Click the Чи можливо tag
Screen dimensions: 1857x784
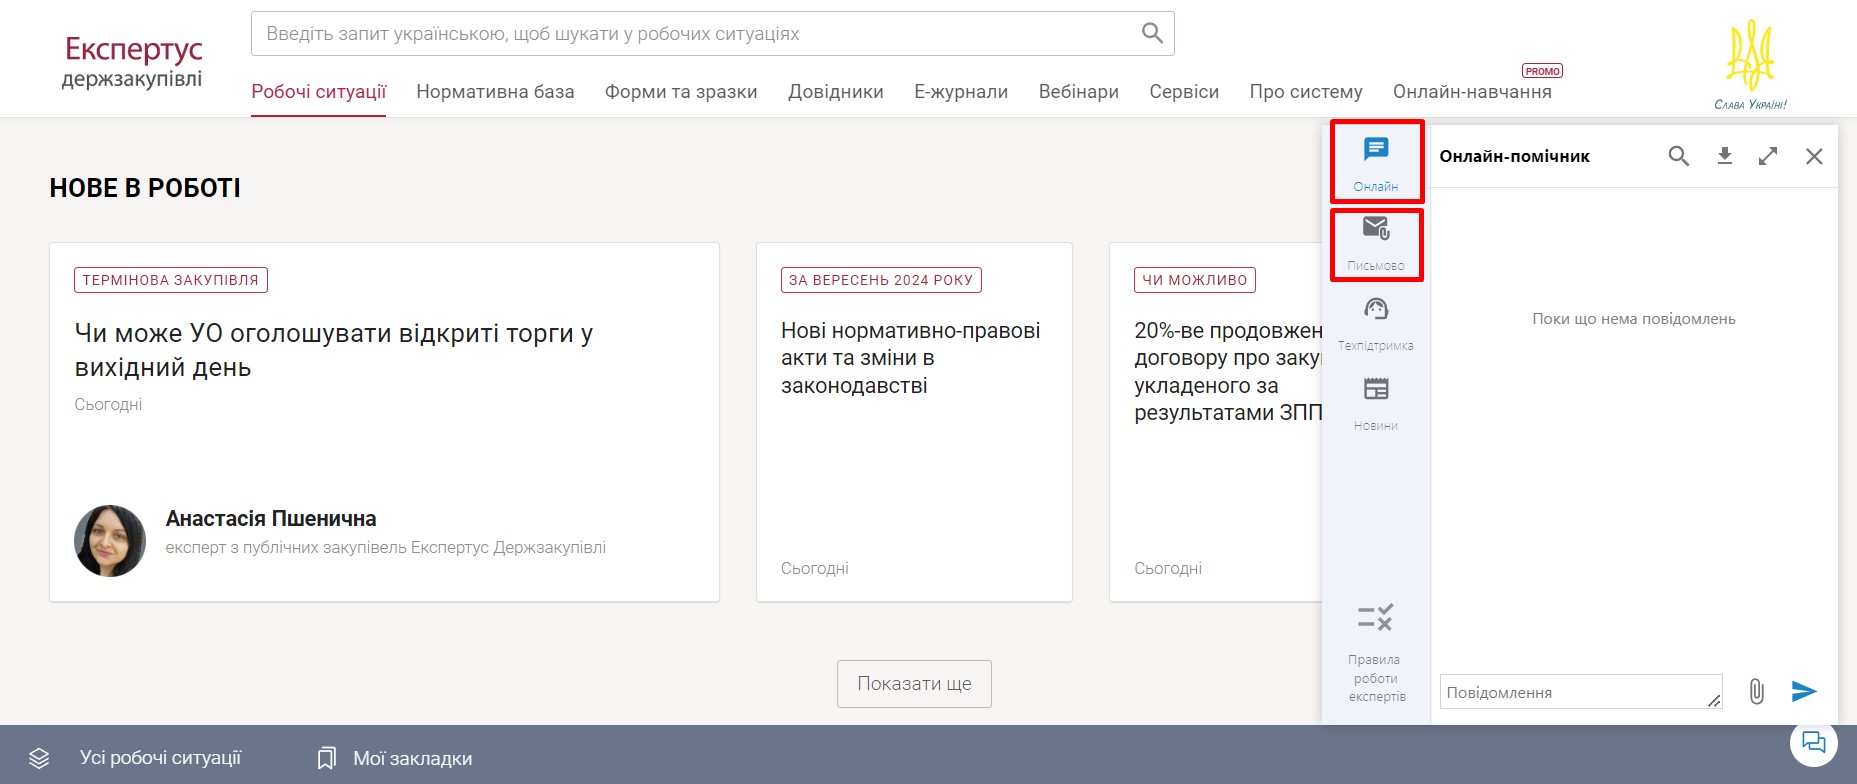tap(1195, 280)
